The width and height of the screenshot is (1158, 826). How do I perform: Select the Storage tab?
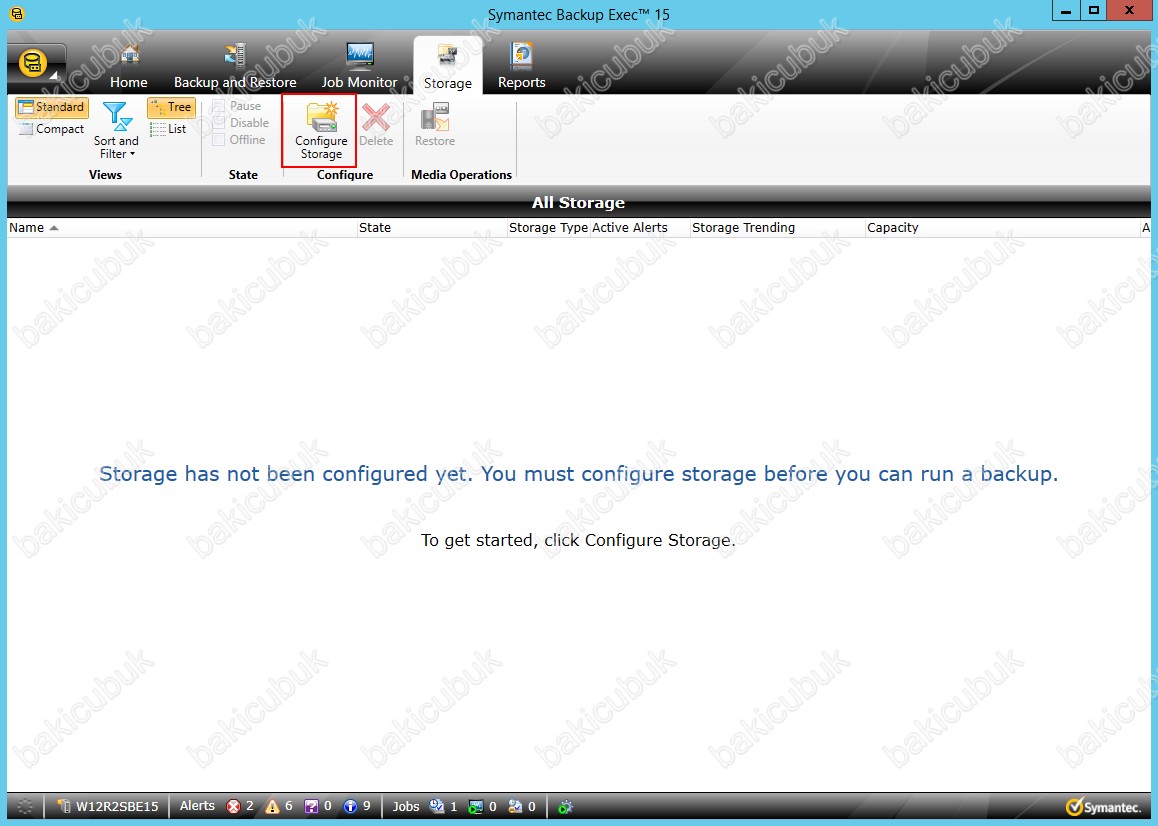[x=448, y=66]
